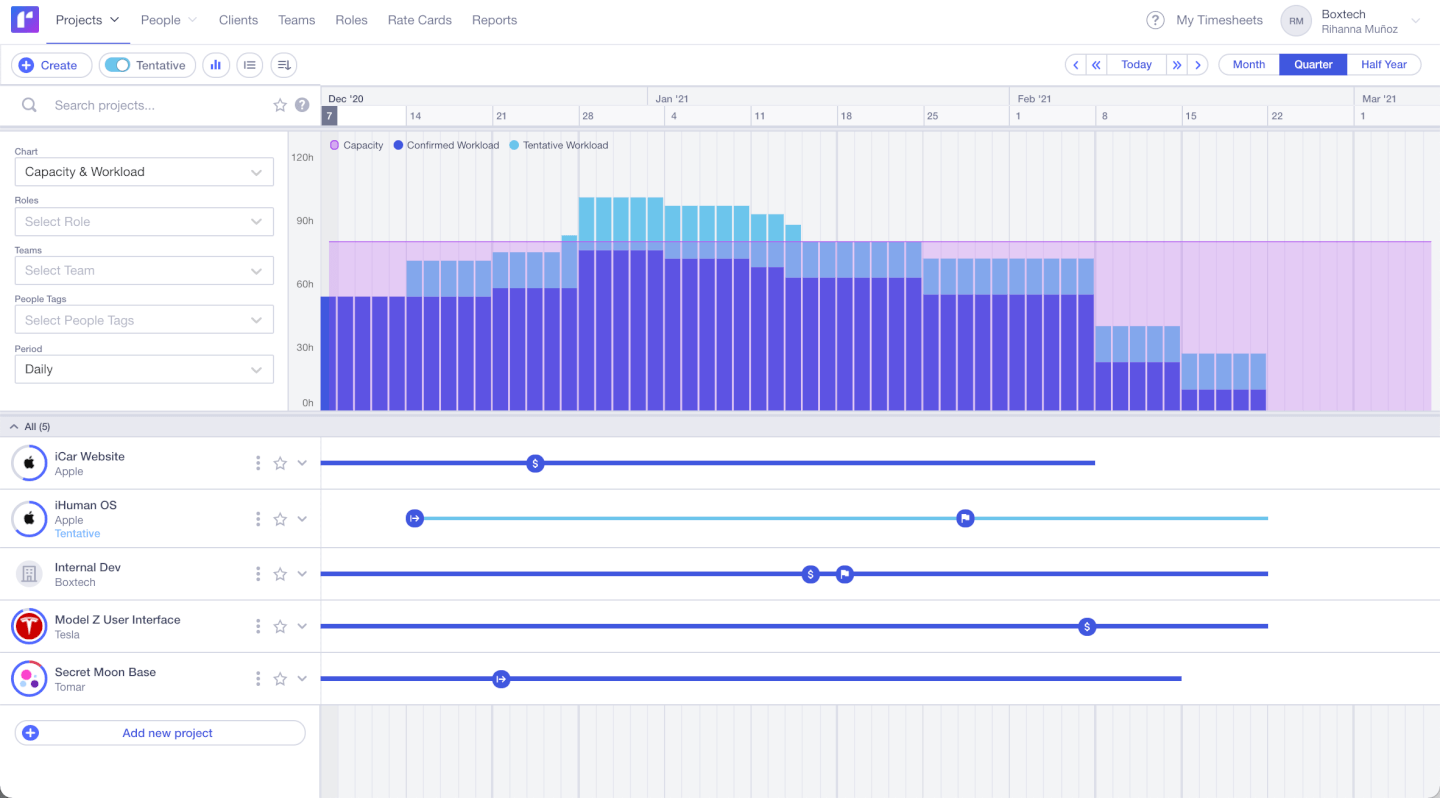Click the Apple logo of iHuman OS
Image resolution: width=1440 pixels, height=798 pixels.
pos(29,519)
